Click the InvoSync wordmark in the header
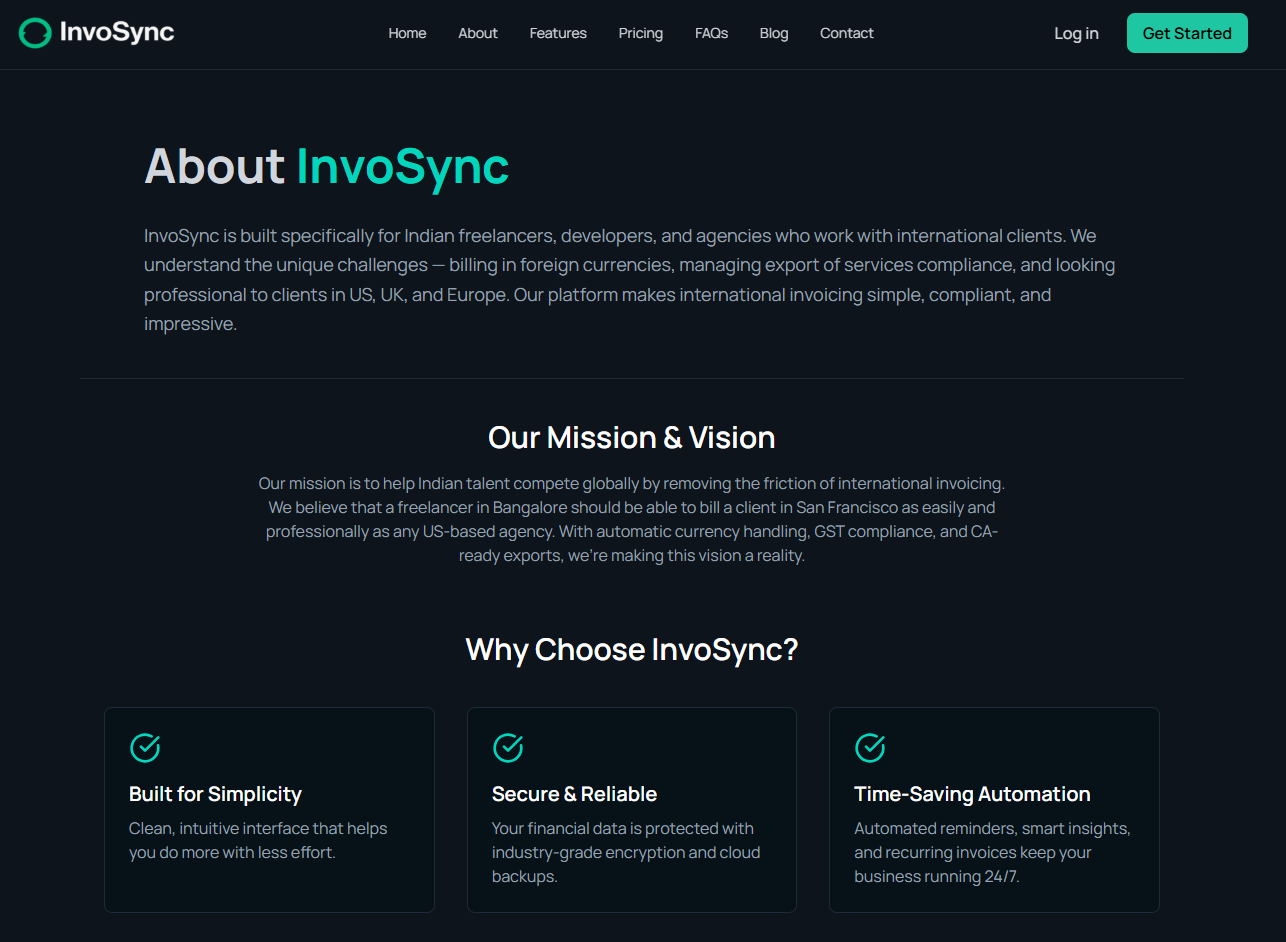 pos(117,32)
